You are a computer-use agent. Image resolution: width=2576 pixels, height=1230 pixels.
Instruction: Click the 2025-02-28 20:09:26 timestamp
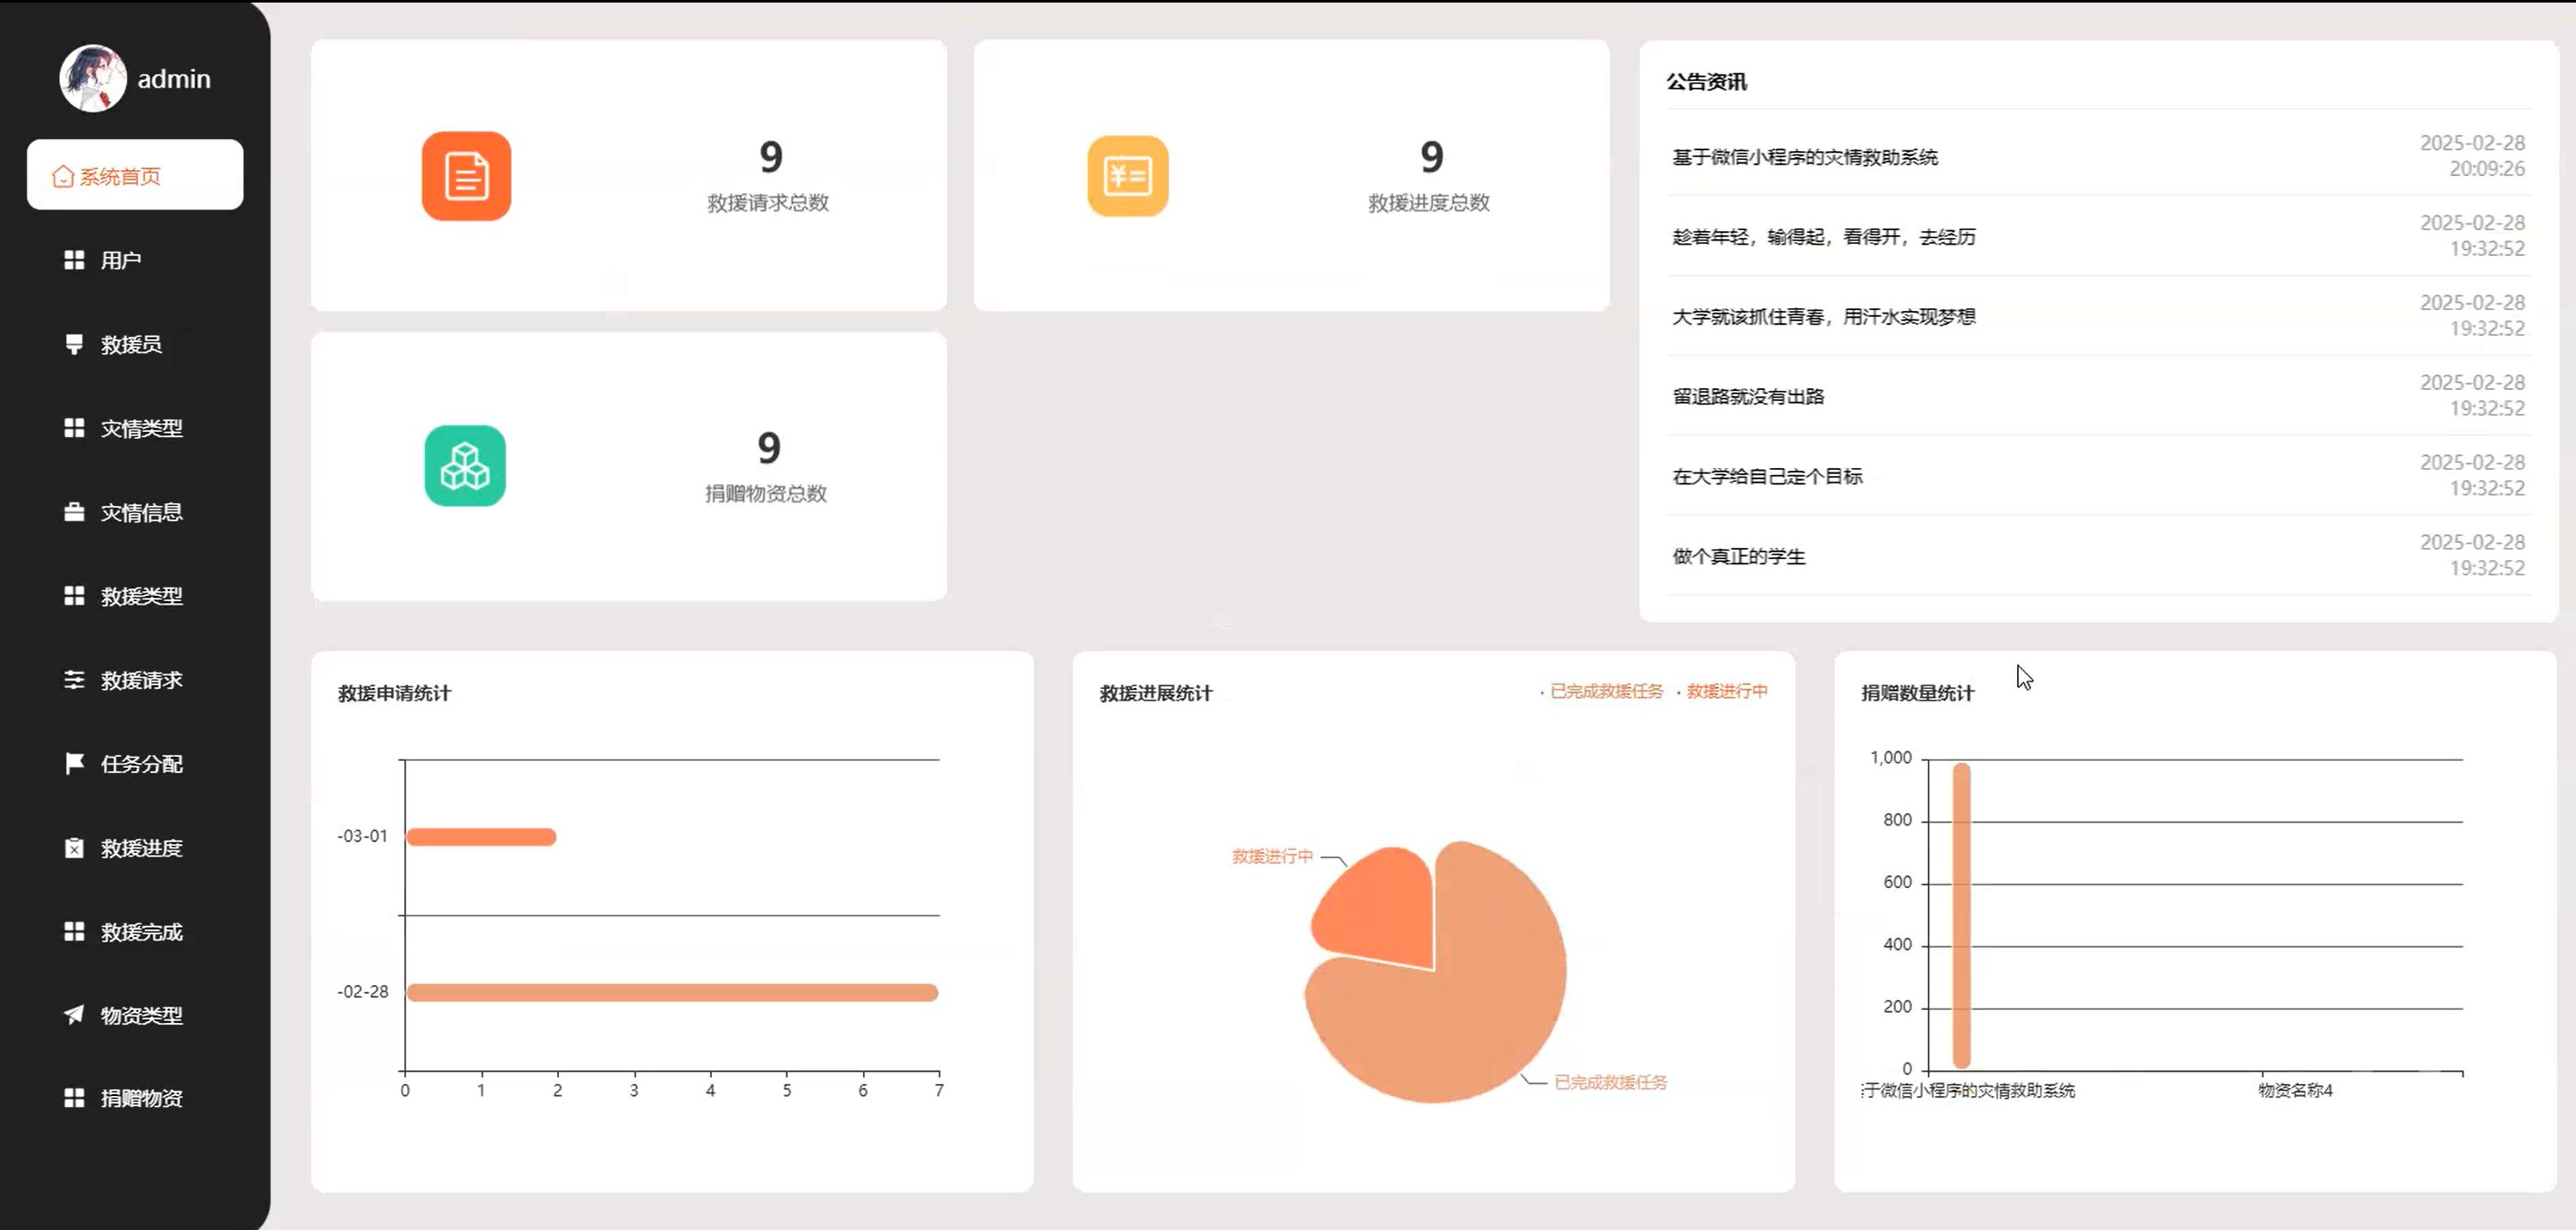coord(2472,156)
